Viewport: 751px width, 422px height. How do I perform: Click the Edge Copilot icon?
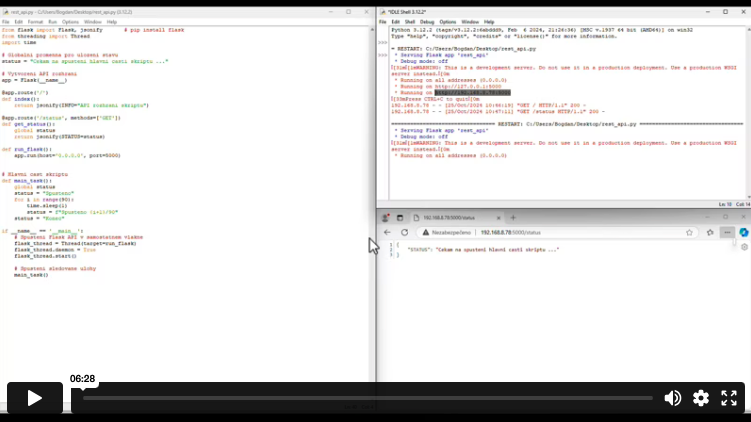coord(743,232)
